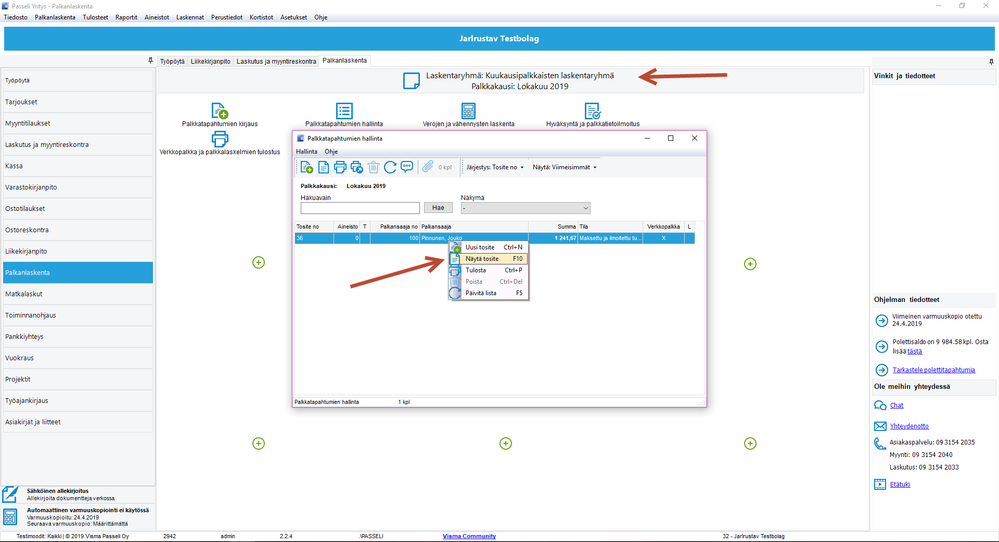Choose Näytä tosite in the context menu

(x=489, y=259)
